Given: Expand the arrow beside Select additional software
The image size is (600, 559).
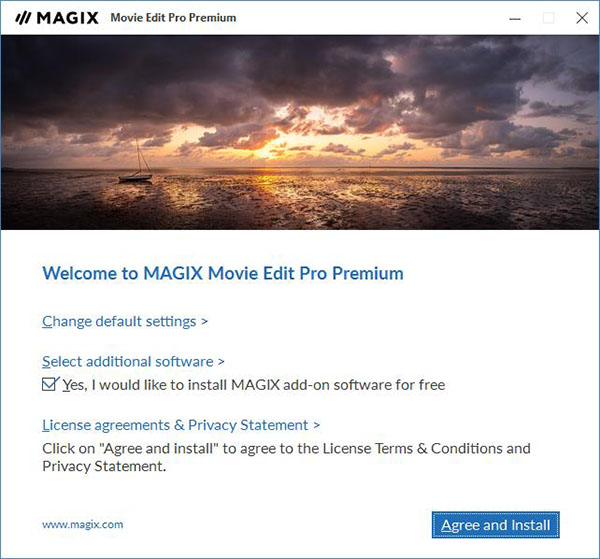Looking at the screenshot, I should (221, 362).
